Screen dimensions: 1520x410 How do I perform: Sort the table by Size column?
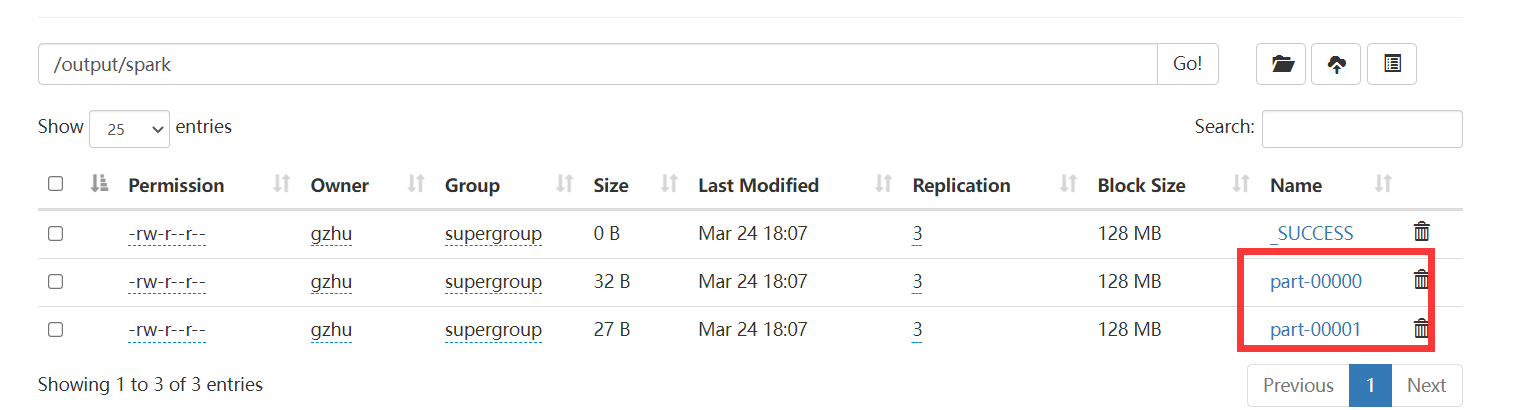click(611, 185)
